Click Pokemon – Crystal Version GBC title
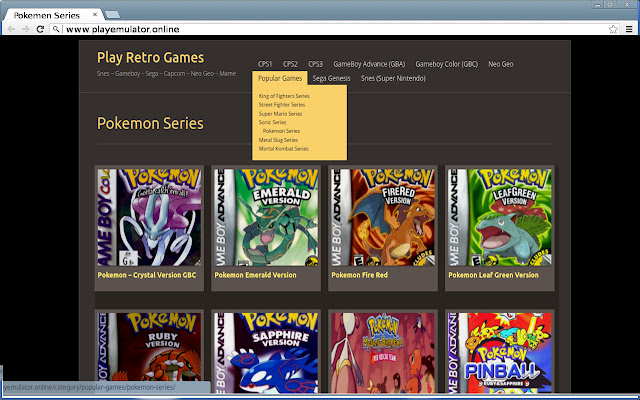Viewport: 640px width, 400px height. pos(147,275)
